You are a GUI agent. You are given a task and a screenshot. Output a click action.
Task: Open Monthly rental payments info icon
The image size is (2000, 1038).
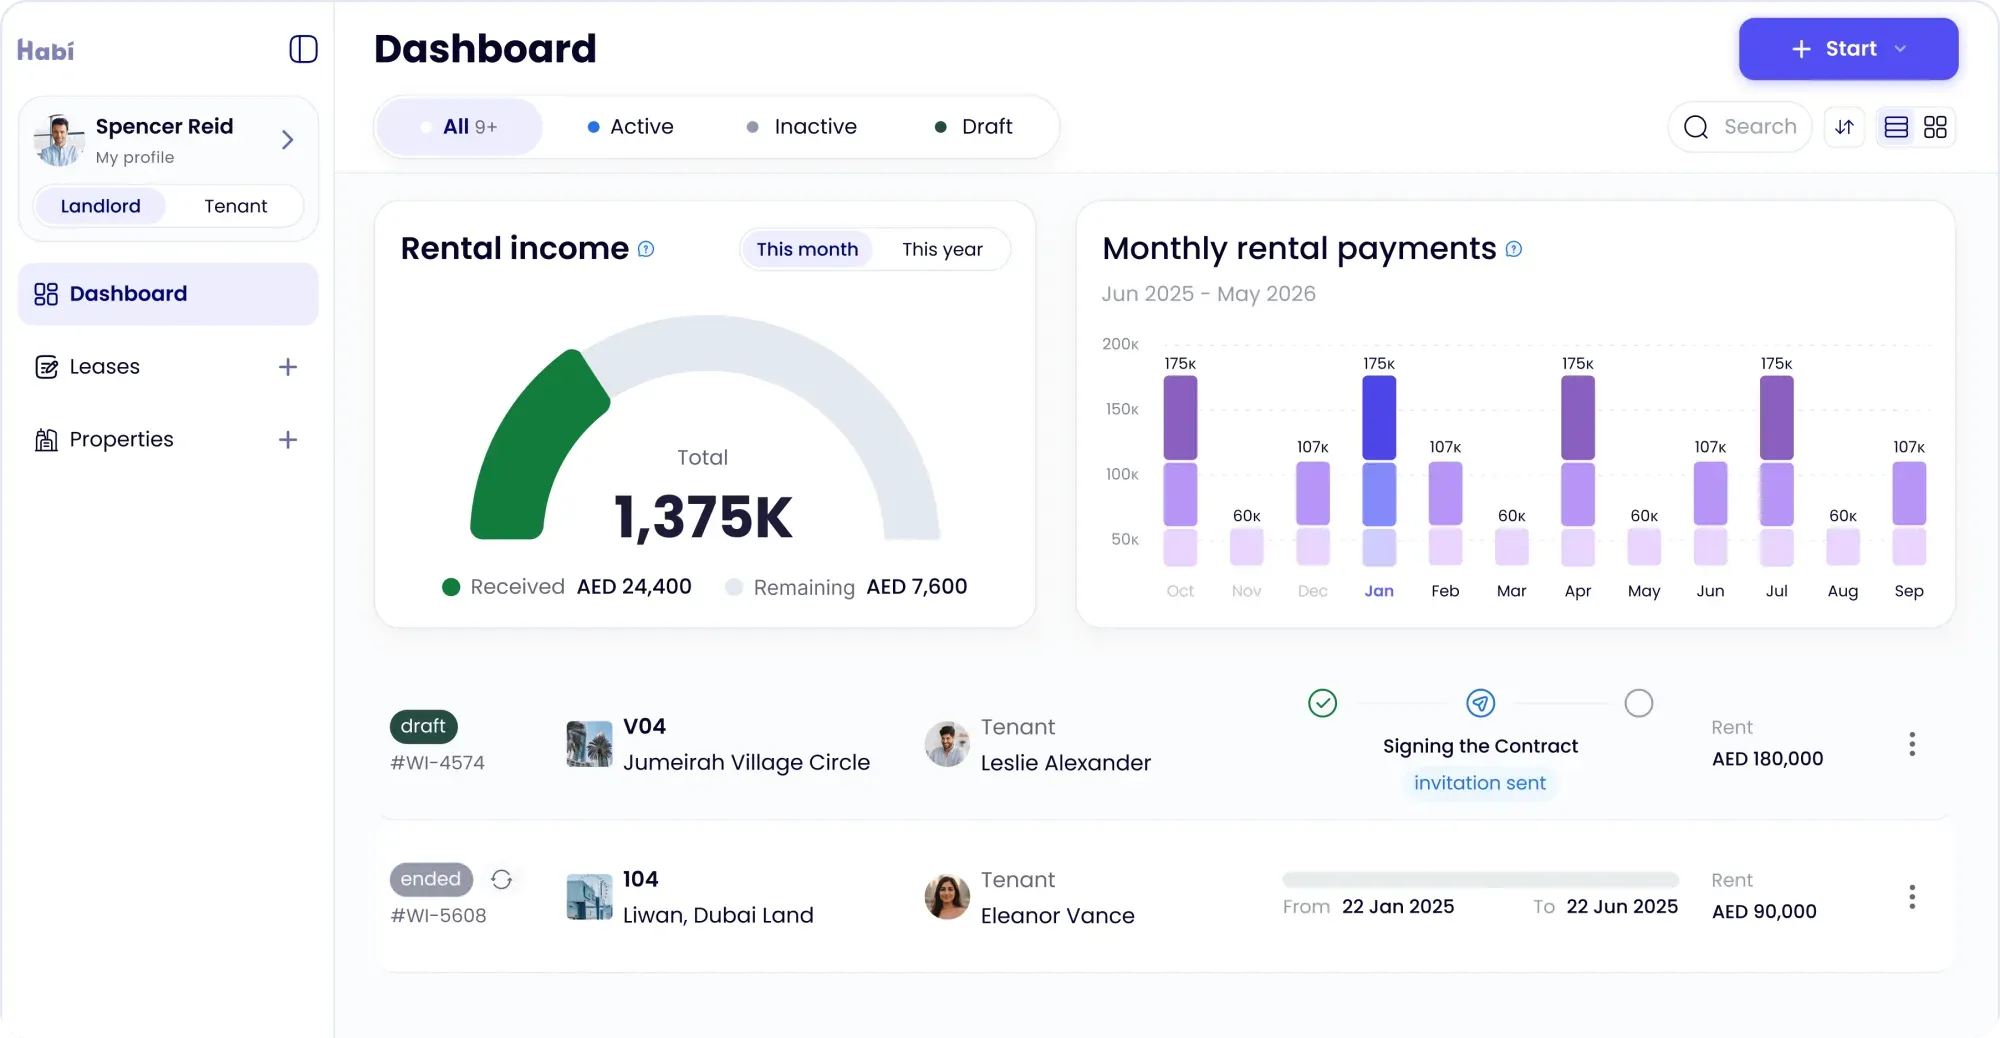point(1513,249)
